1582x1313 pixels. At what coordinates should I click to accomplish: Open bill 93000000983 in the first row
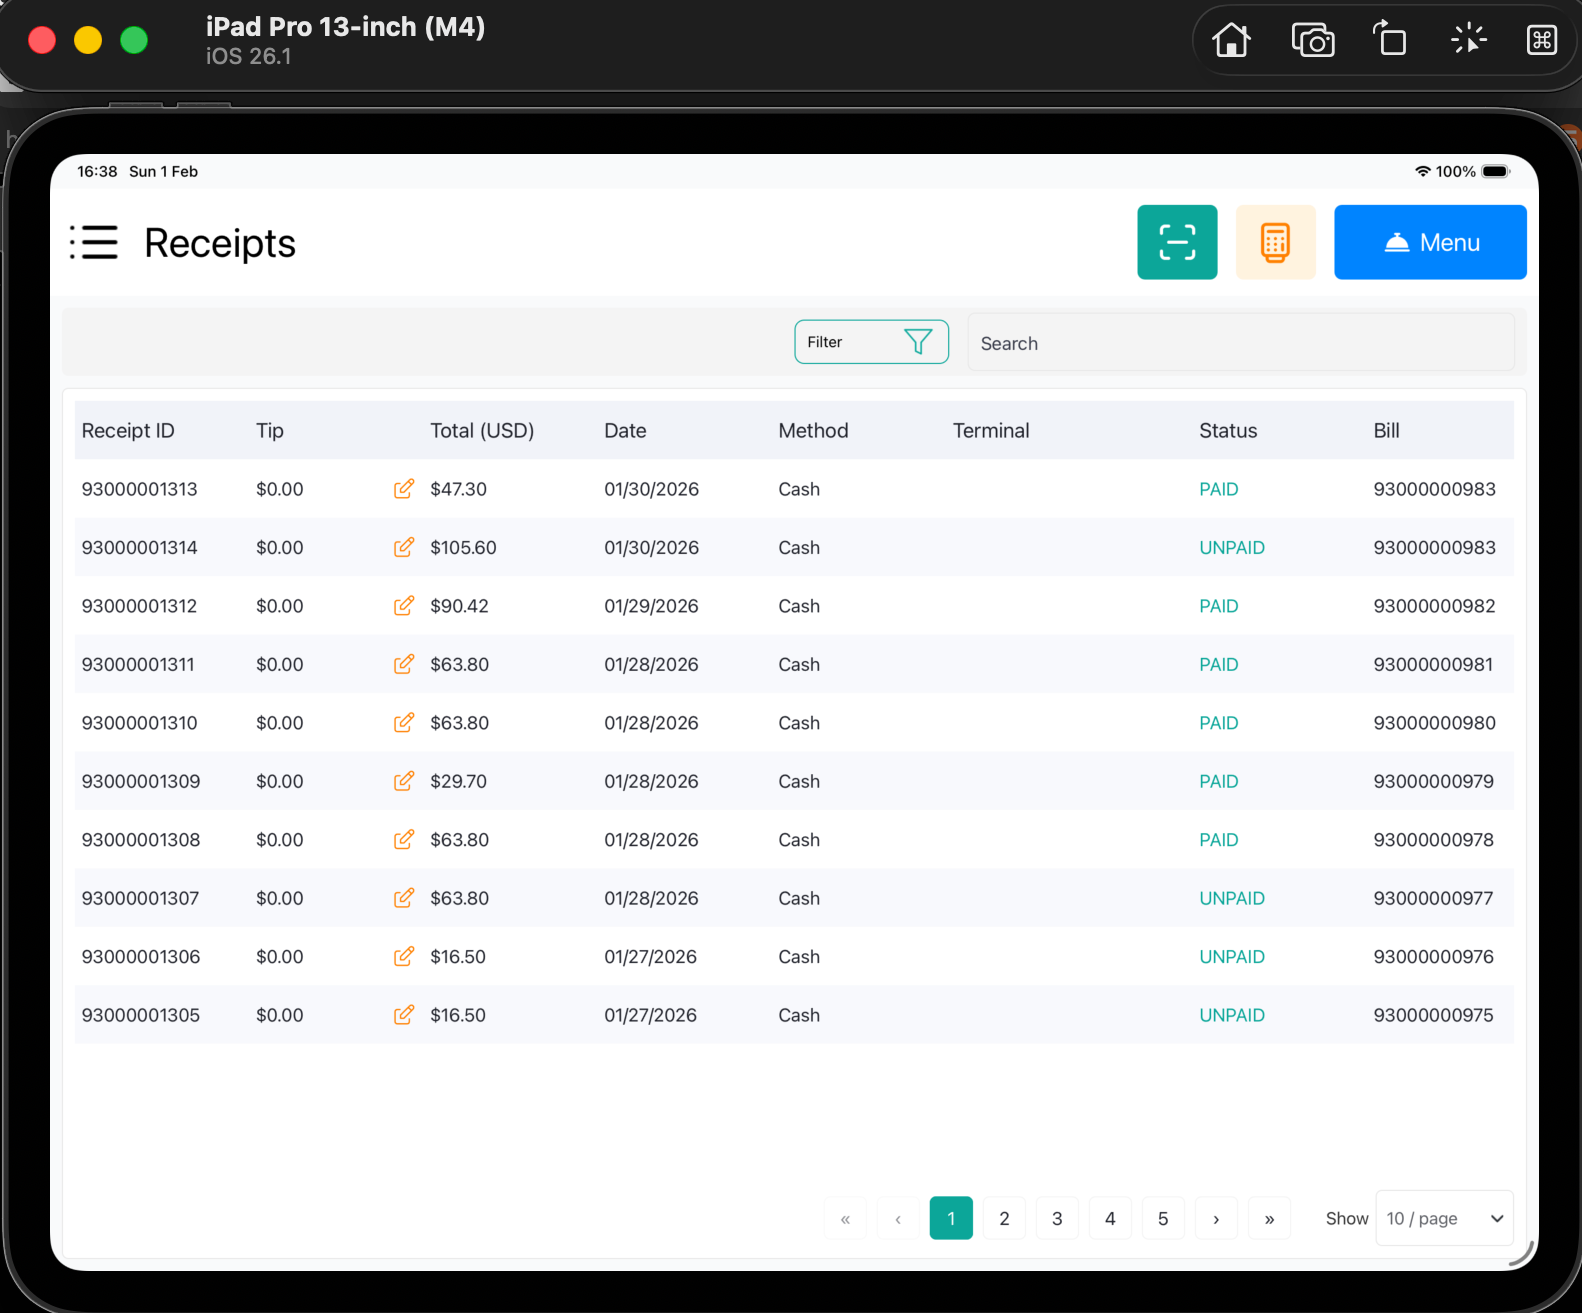(1434, 489)
